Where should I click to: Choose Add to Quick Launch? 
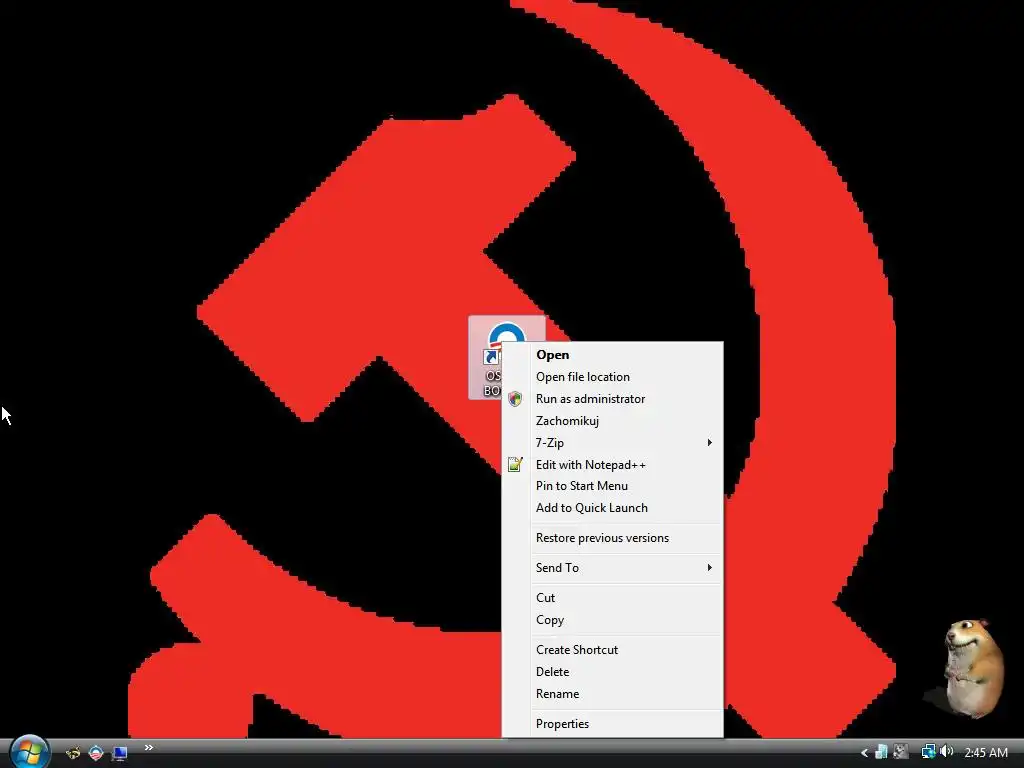pyautogui.click(x=613, y=508)
